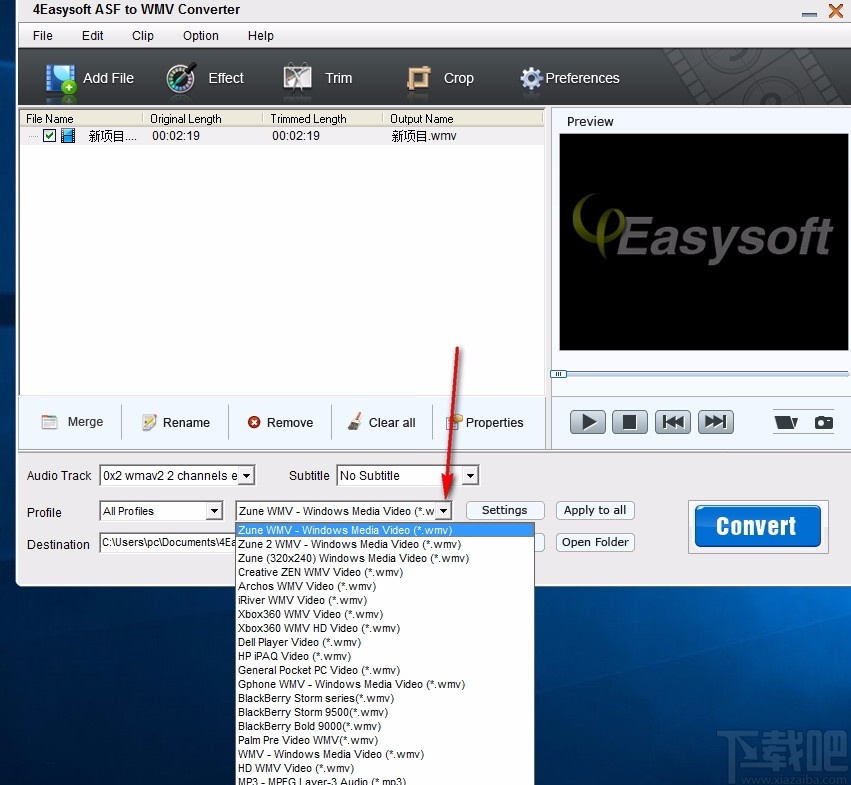Take a snapshot with the camera icon
Viewport: 851px width, 785px height.
click(824, 422)
